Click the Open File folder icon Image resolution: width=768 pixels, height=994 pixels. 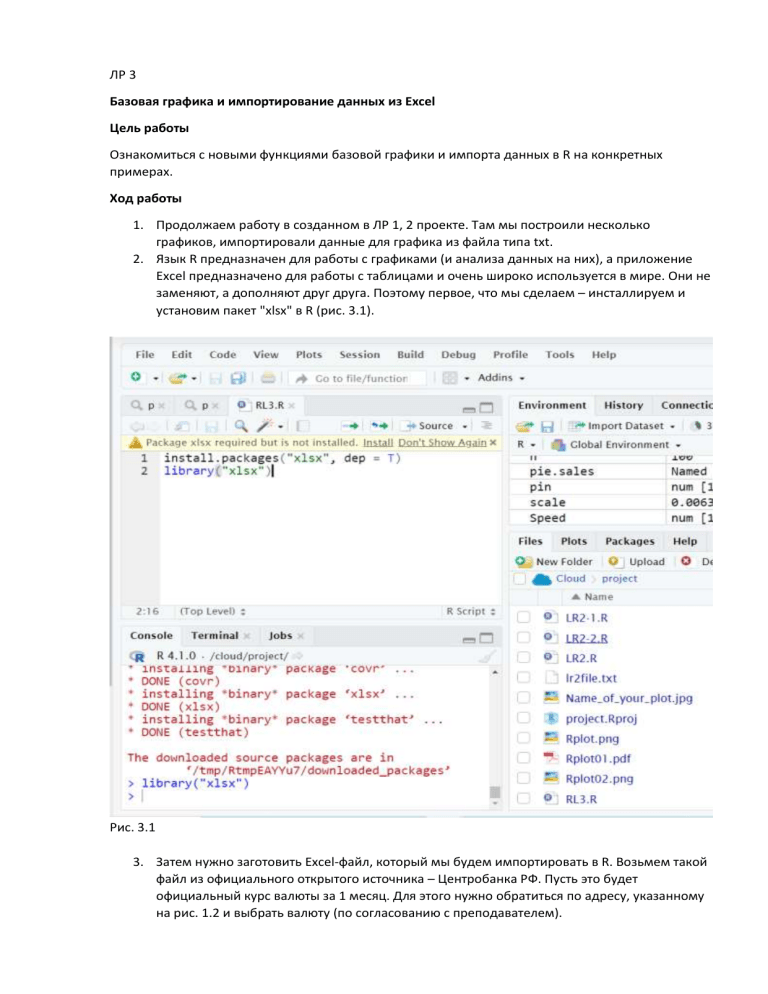click(178, 378)
